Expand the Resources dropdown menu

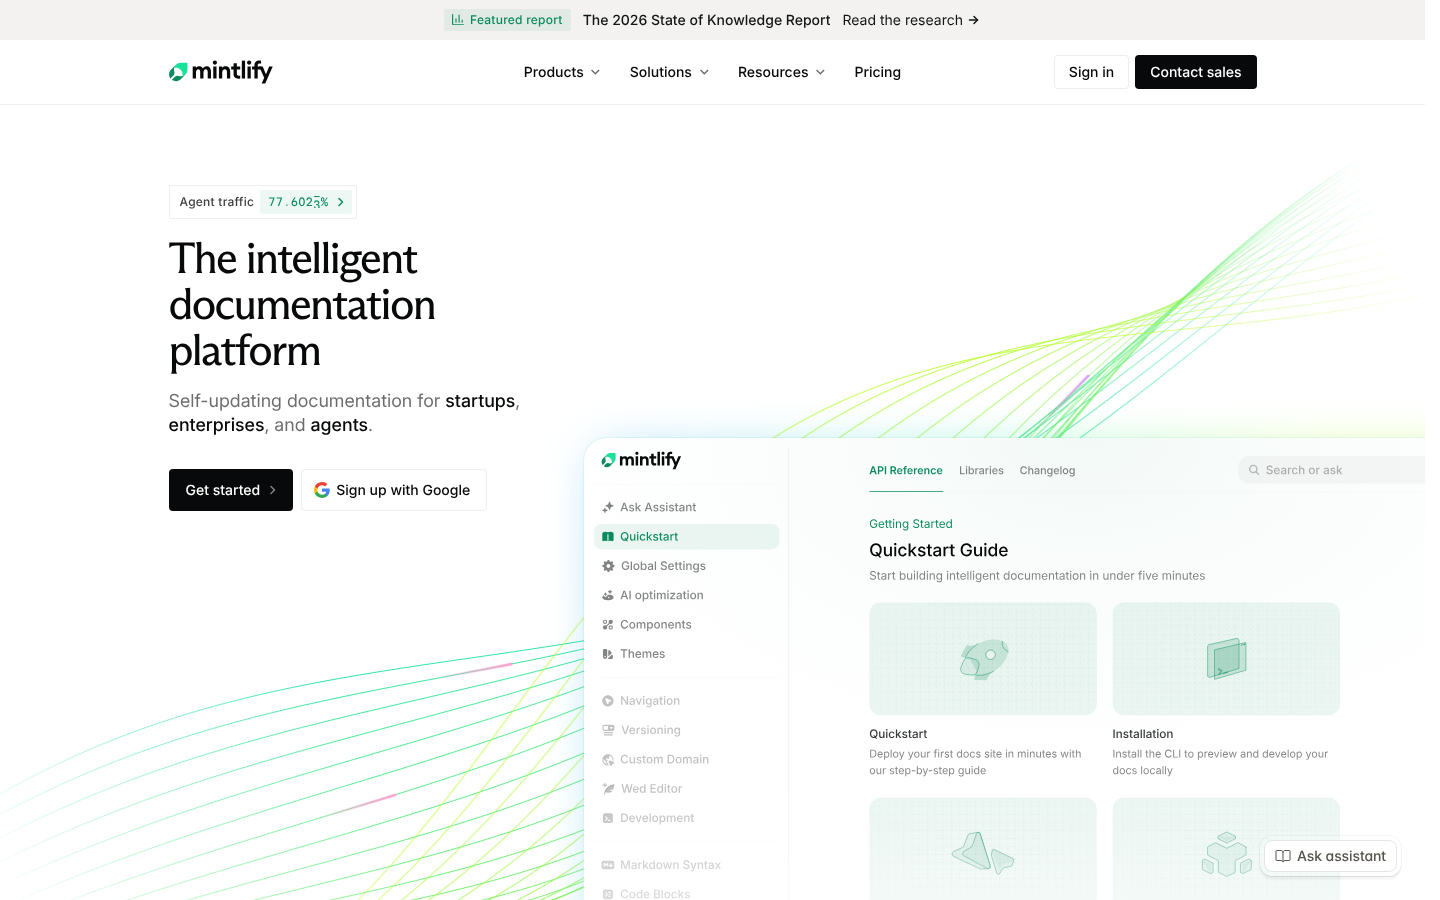pos(781,72)
